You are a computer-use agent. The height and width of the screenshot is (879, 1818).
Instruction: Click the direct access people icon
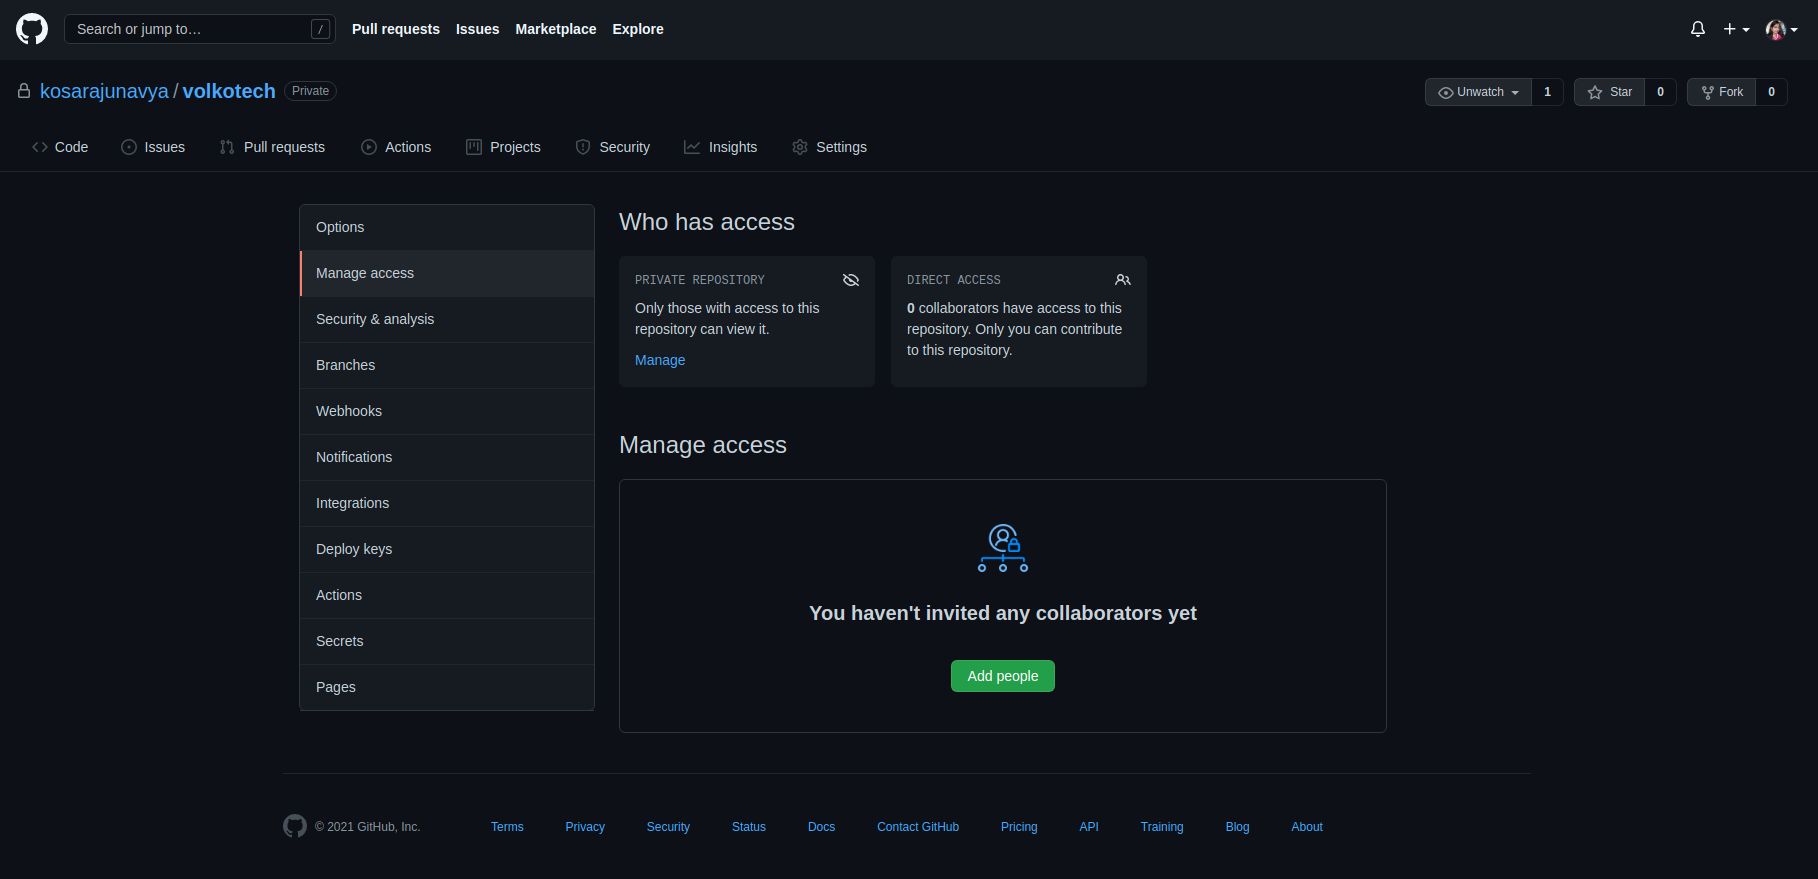[1123, 280]
